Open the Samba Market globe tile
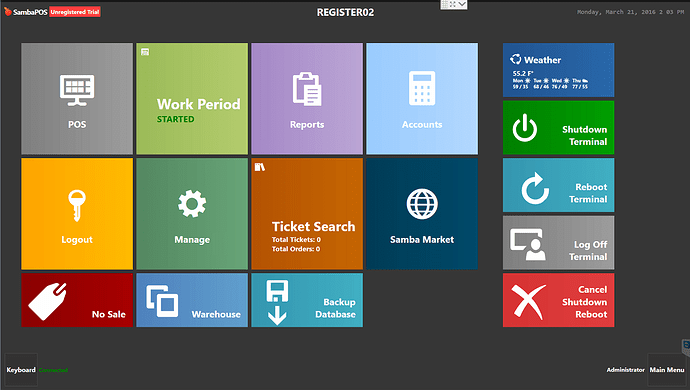 coord(422,214)
